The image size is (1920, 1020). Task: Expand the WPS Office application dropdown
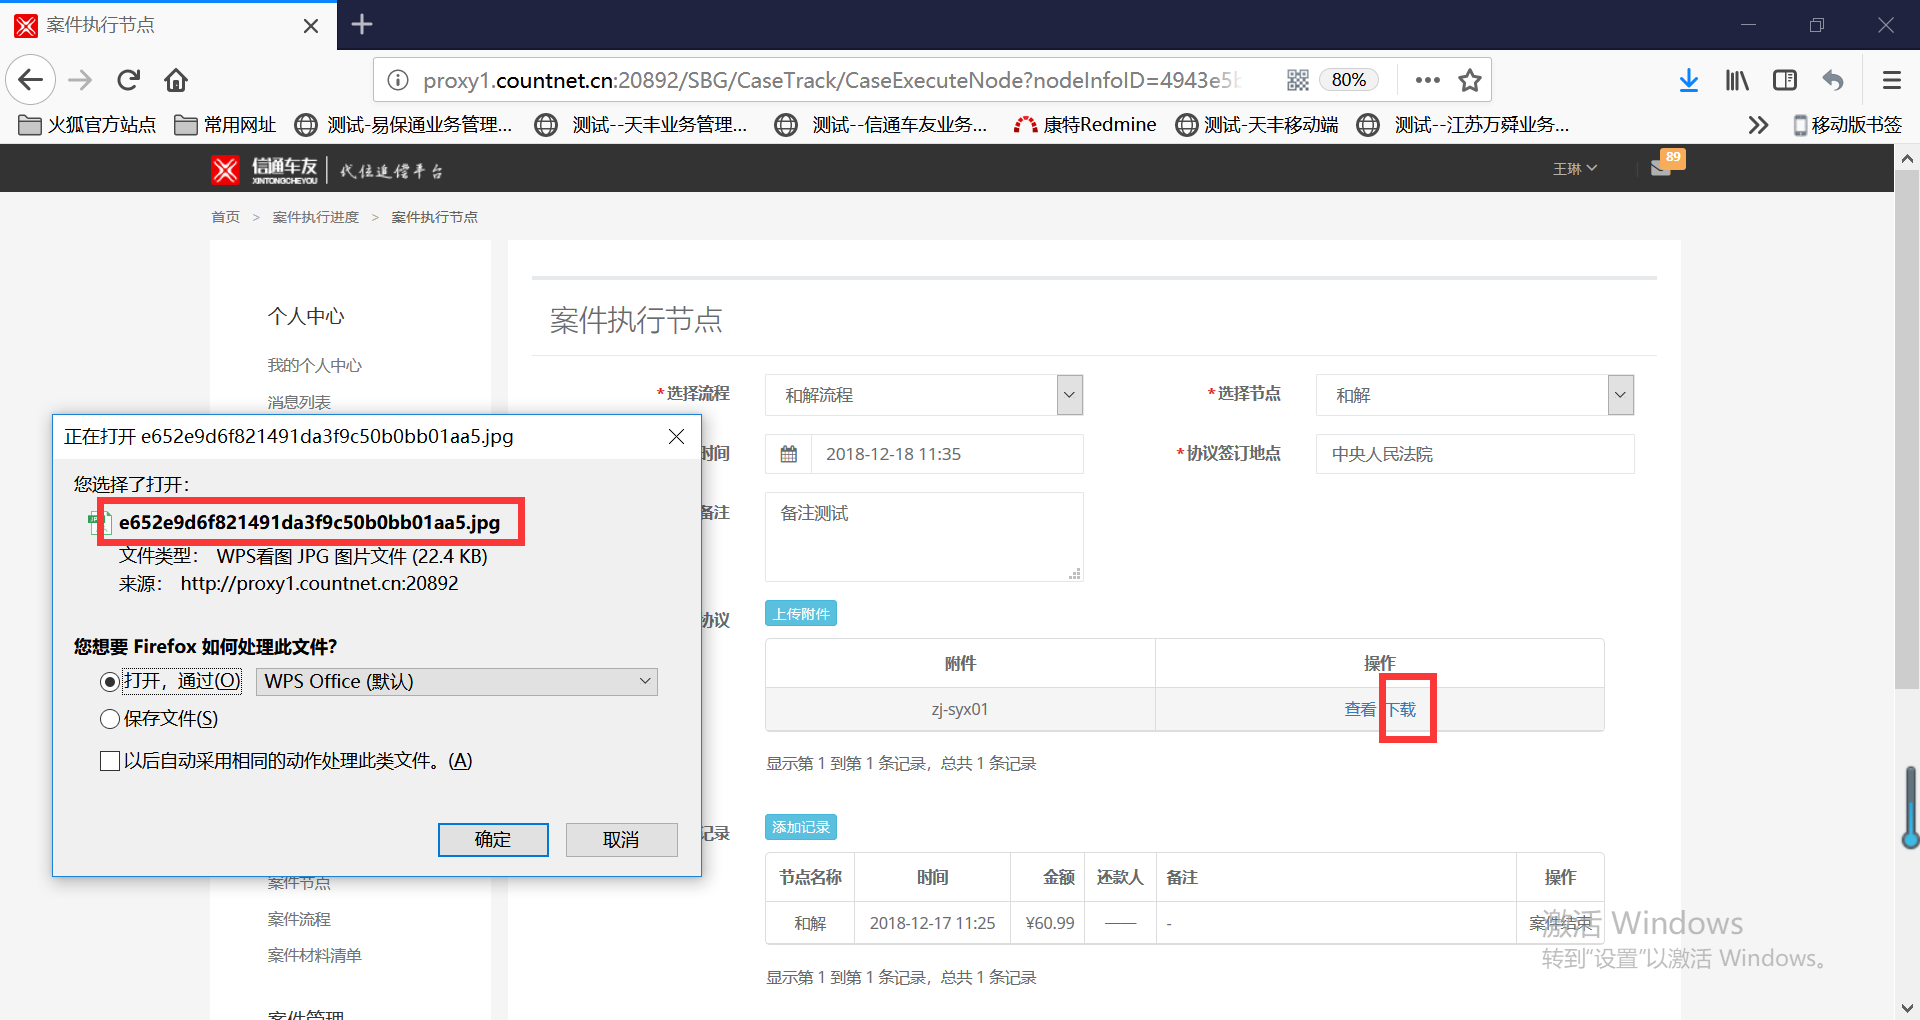[457, 682]
